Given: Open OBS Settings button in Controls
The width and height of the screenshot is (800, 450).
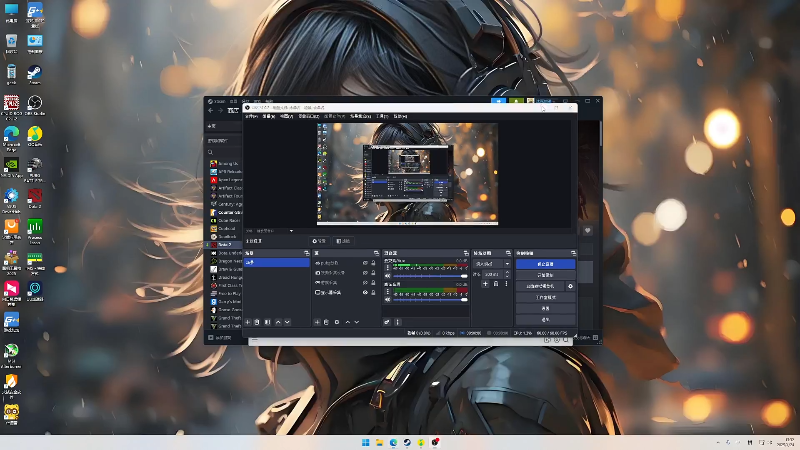Looking at the screenshot, I should click(545, 309).
